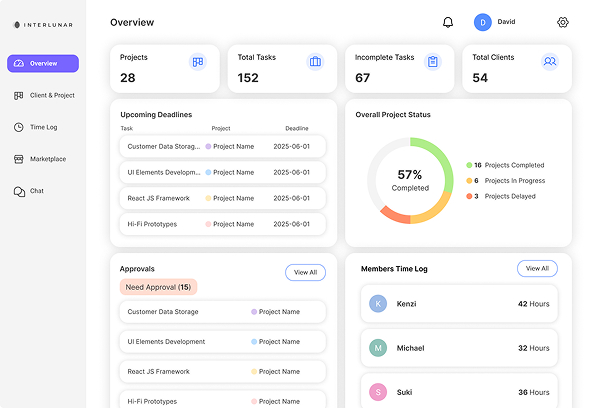Click Suki's 36 Hours value
This screenshot has height=408, width=596.
pos(534,392)
